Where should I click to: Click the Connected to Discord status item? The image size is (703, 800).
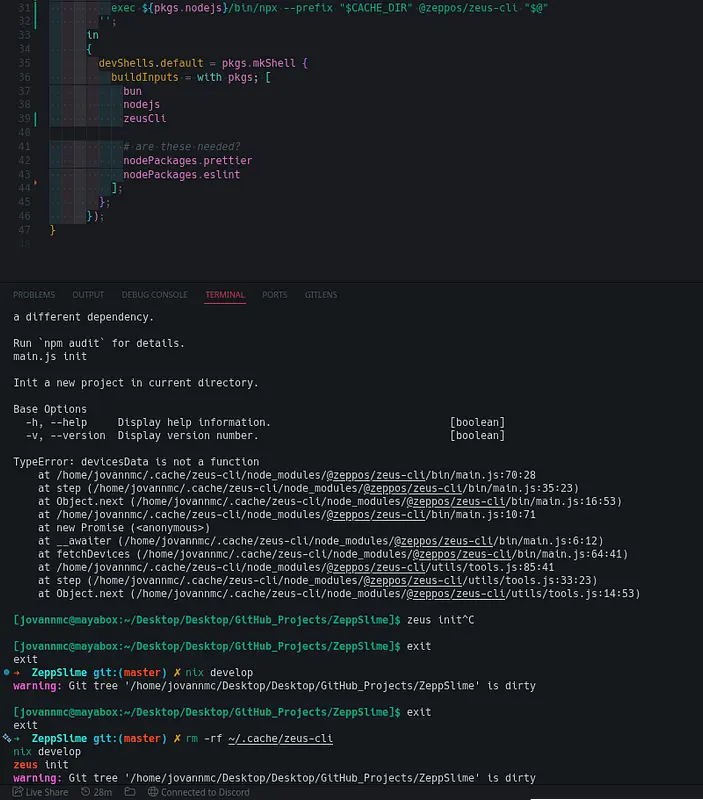tap(198, 792)
